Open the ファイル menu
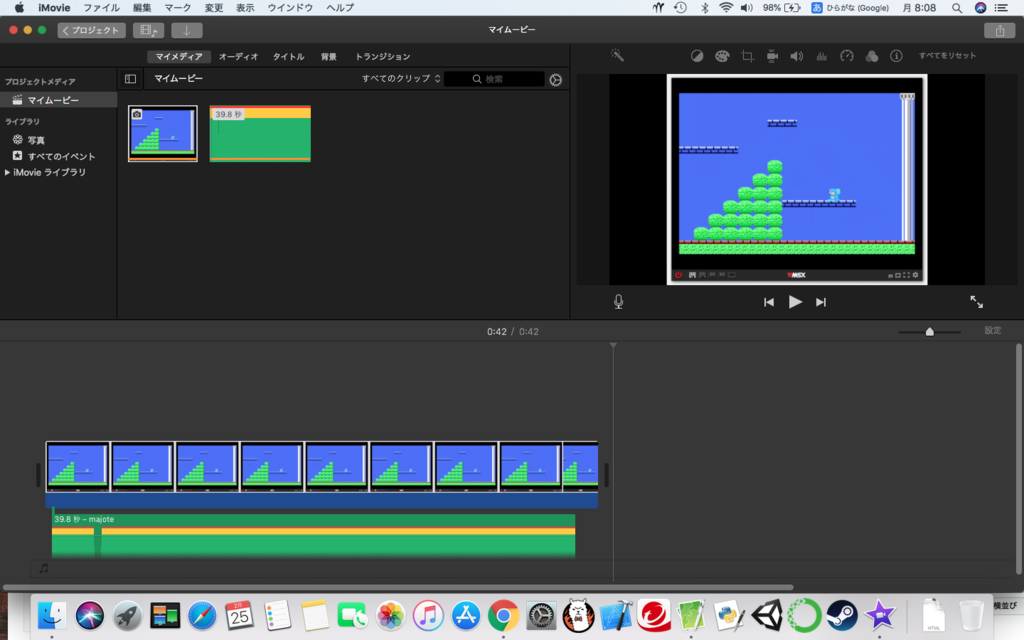The height and width of the screenshot is (640, 1024). [101, 8]
